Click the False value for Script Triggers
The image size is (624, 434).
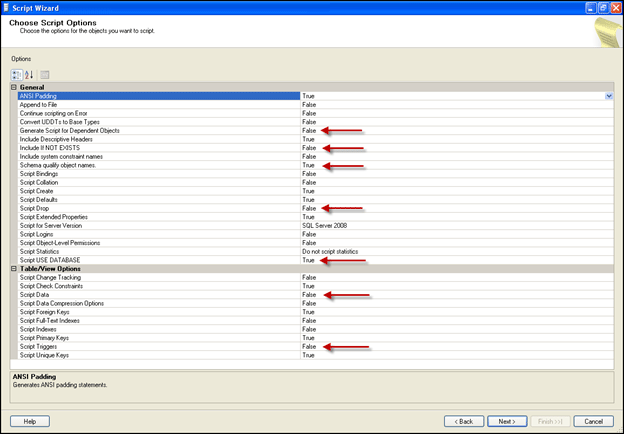[309, 346]
